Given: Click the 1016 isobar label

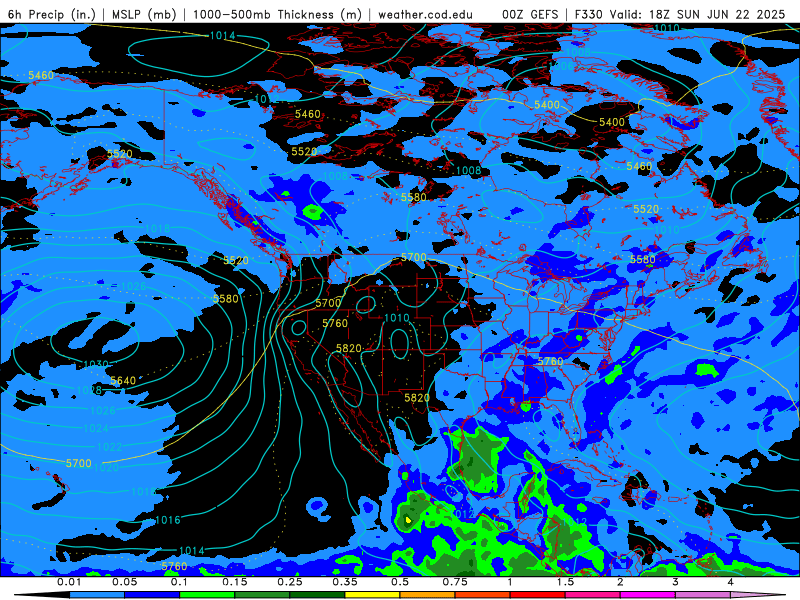Looking at the screenshot, I should 167,520.
